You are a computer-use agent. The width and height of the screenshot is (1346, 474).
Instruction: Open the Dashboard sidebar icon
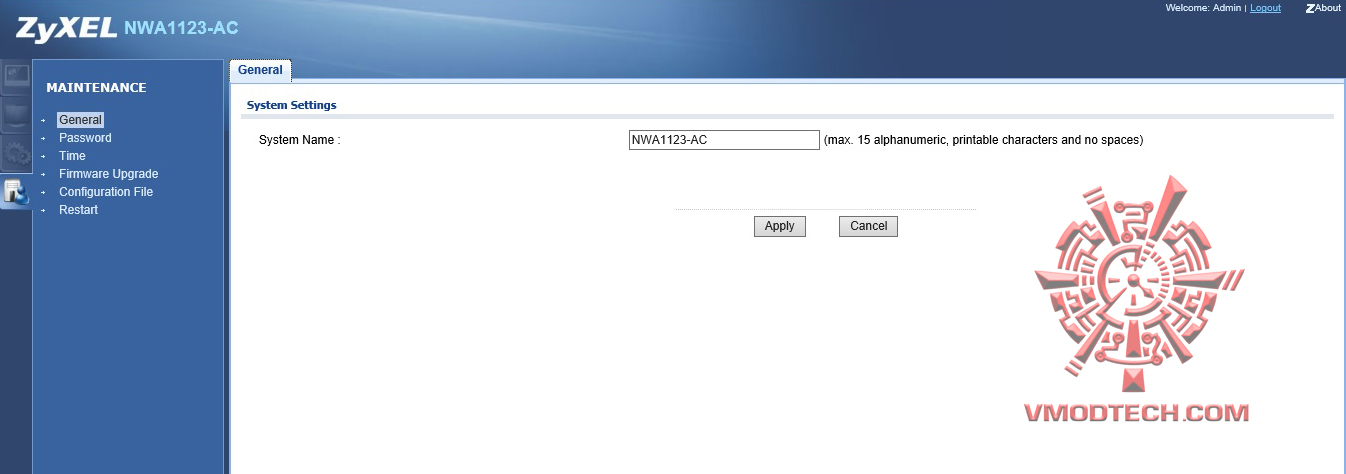point(16,78)
